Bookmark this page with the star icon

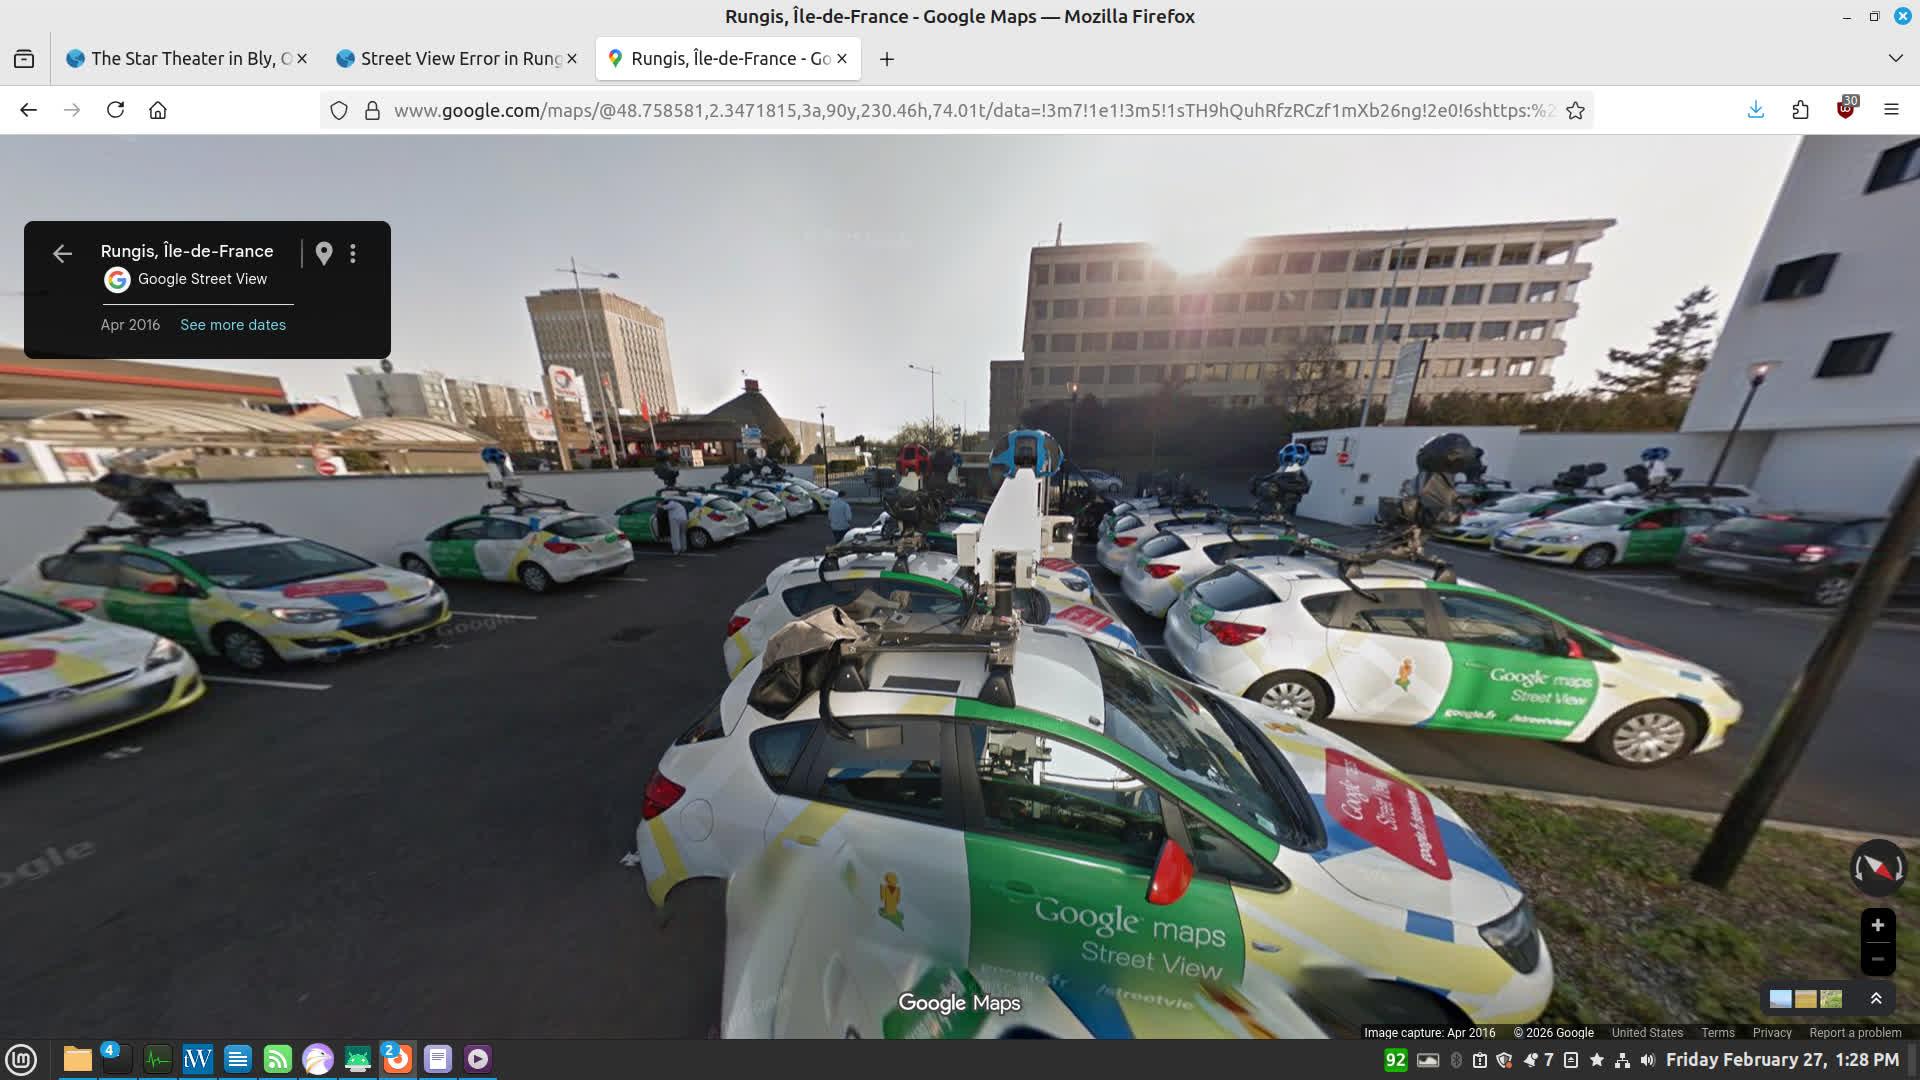coord(1575,111)
